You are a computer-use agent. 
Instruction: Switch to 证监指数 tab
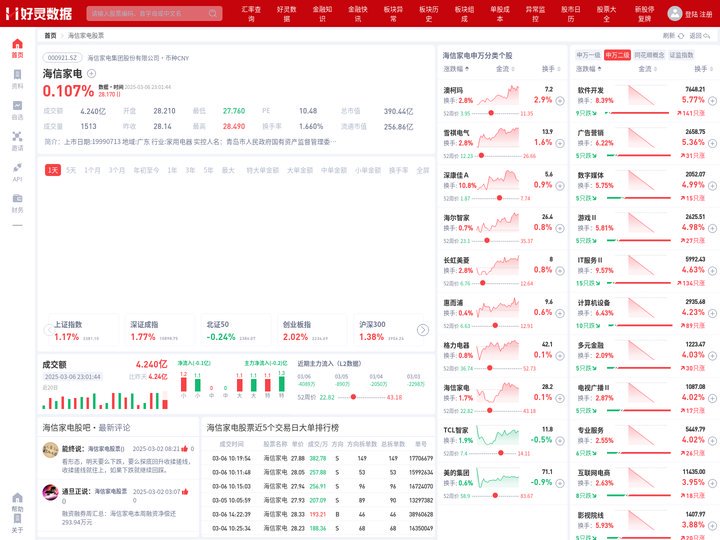coord(681,55)
